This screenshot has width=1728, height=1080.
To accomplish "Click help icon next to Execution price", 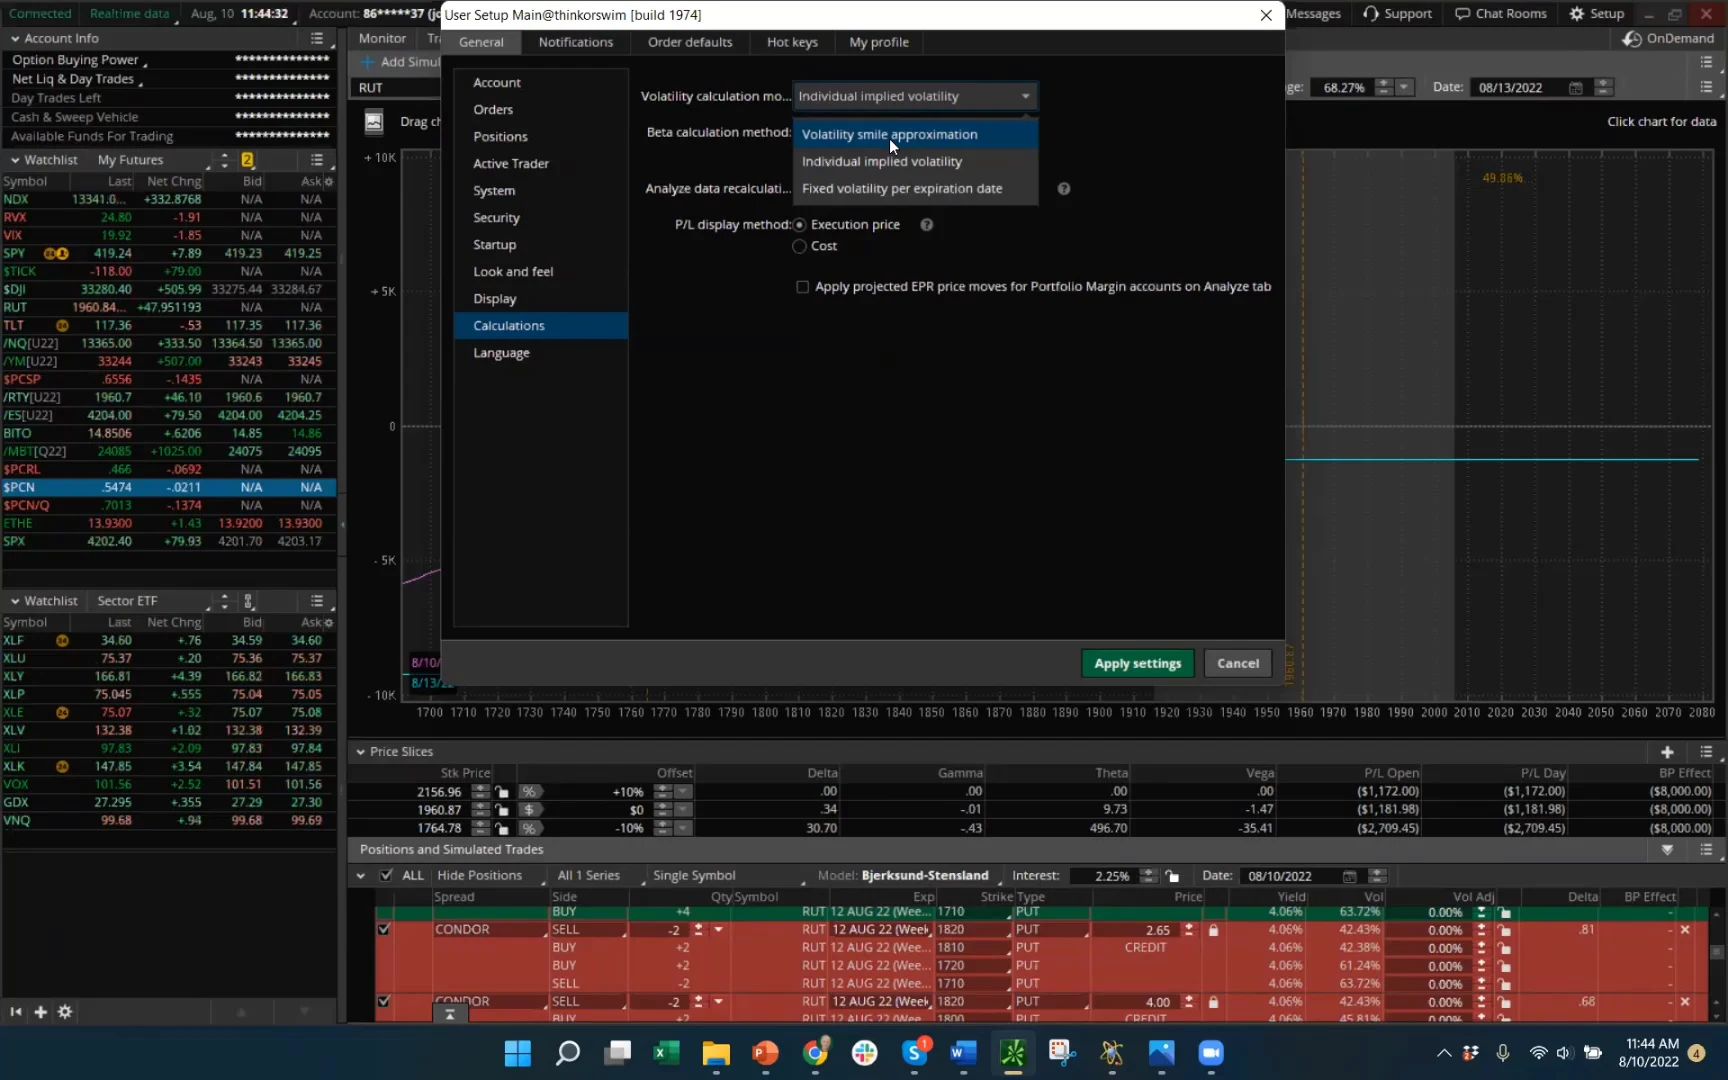I will 927,225.
